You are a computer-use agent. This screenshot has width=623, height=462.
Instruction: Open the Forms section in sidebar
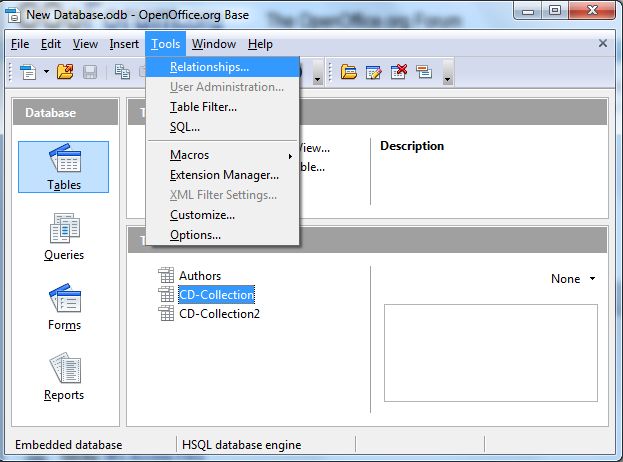64,307
